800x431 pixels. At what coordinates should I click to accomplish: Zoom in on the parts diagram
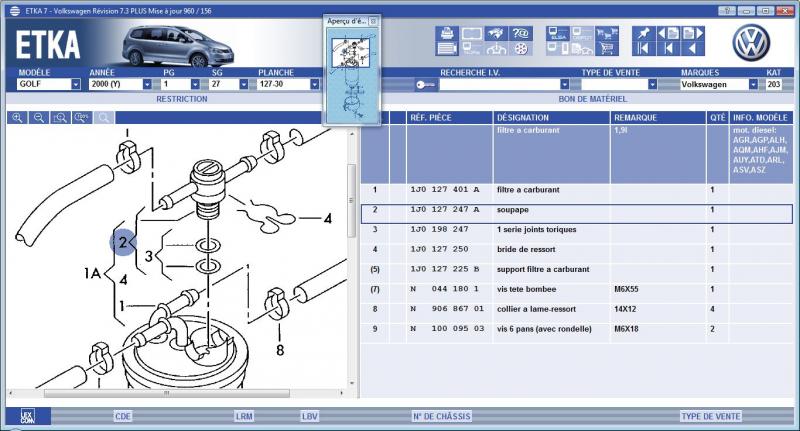click(17, 118)
